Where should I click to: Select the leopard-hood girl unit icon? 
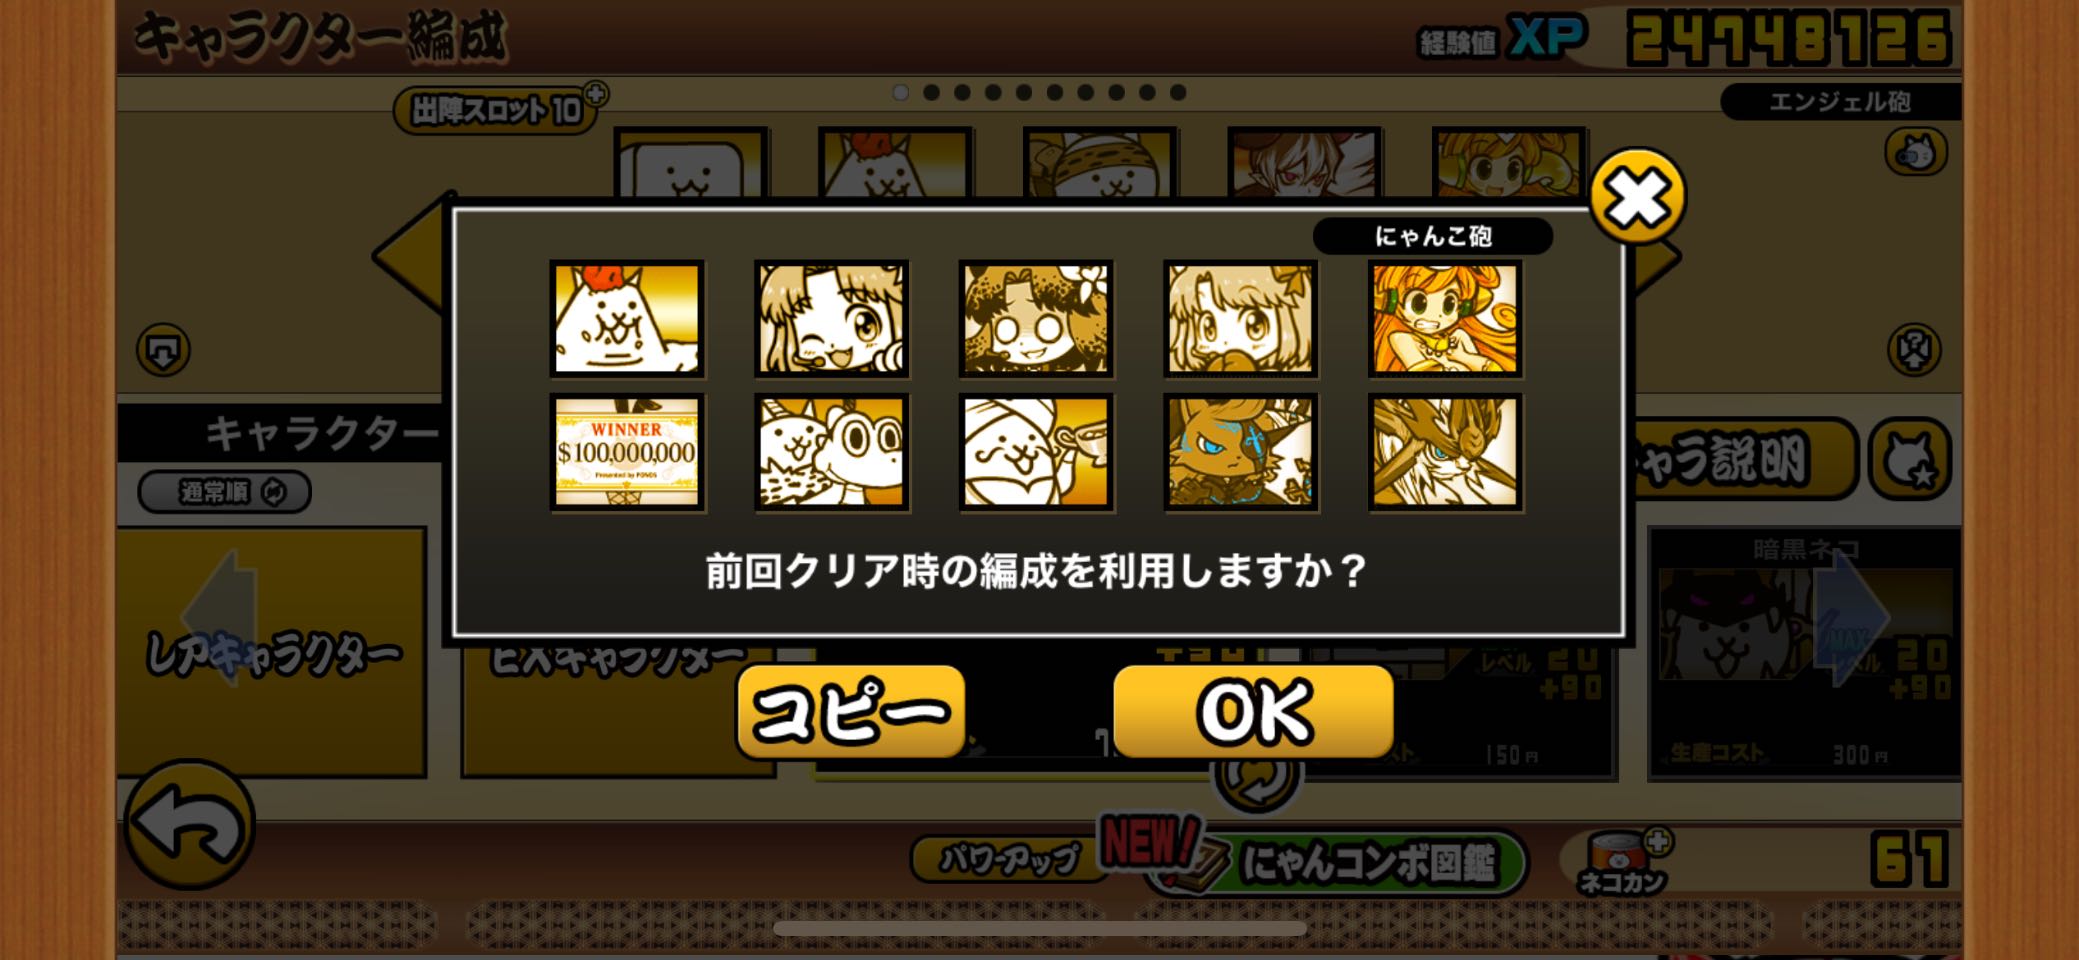(x=1036, y=319)
